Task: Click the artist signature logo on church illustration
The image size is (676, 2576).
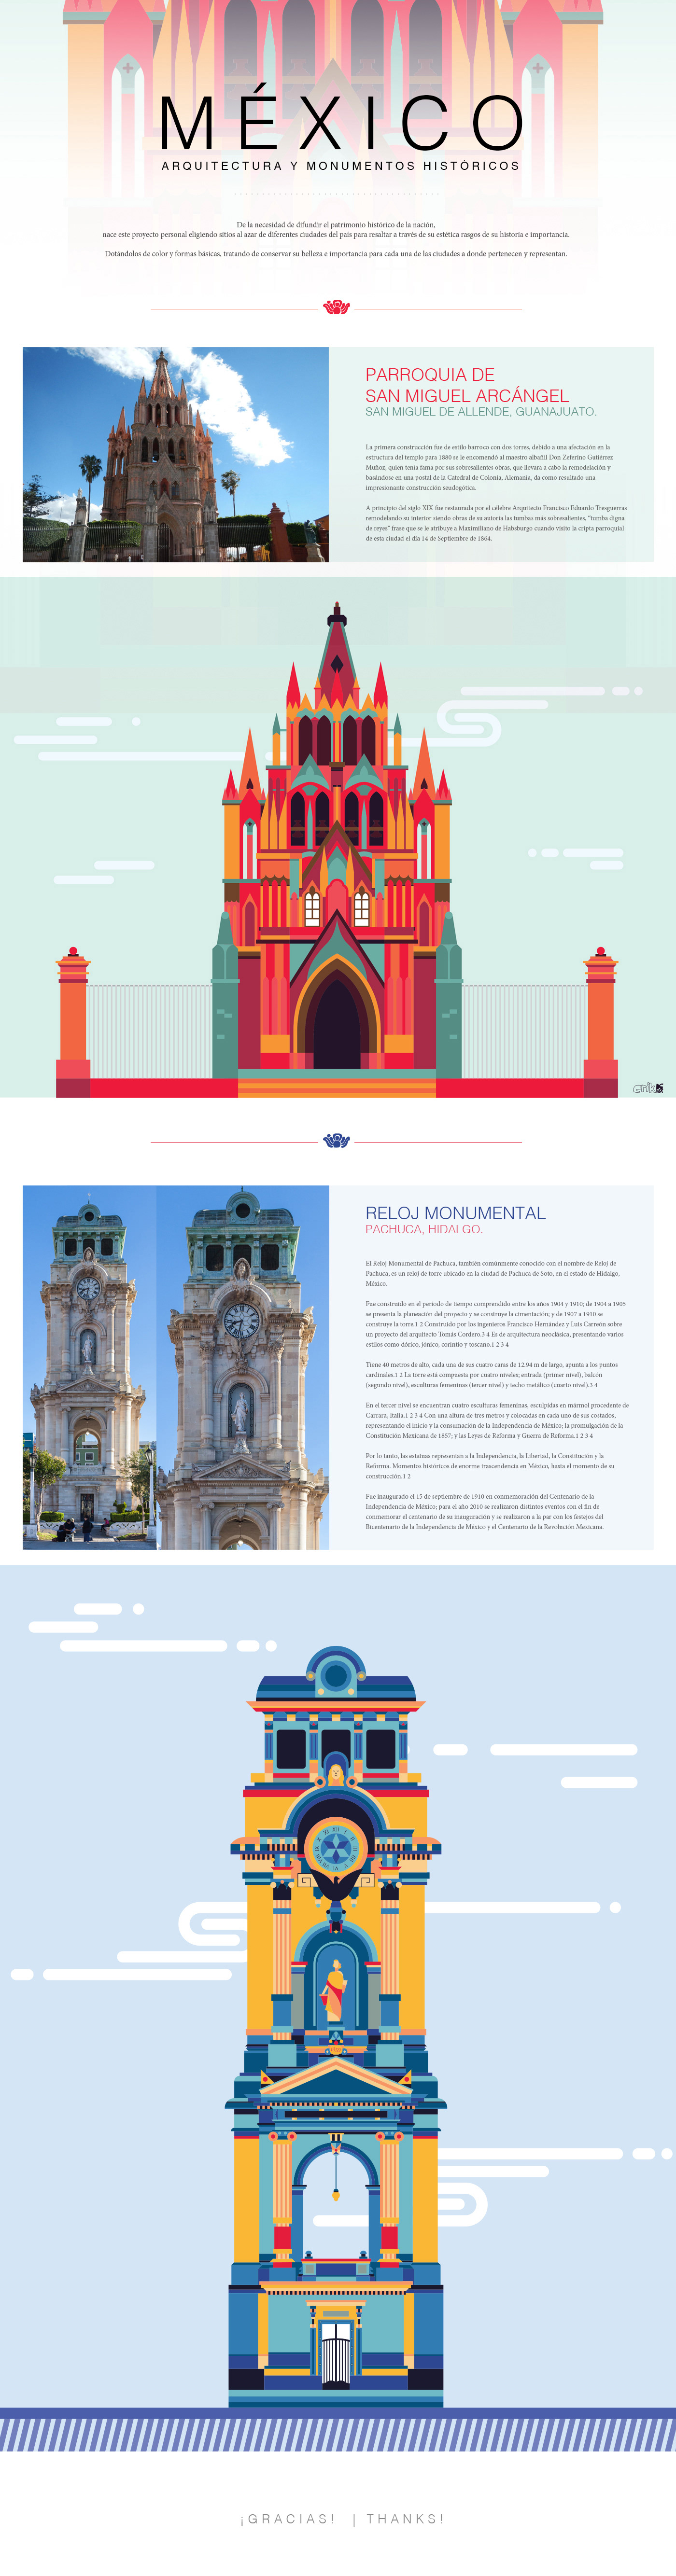Action: [648, 1088]
